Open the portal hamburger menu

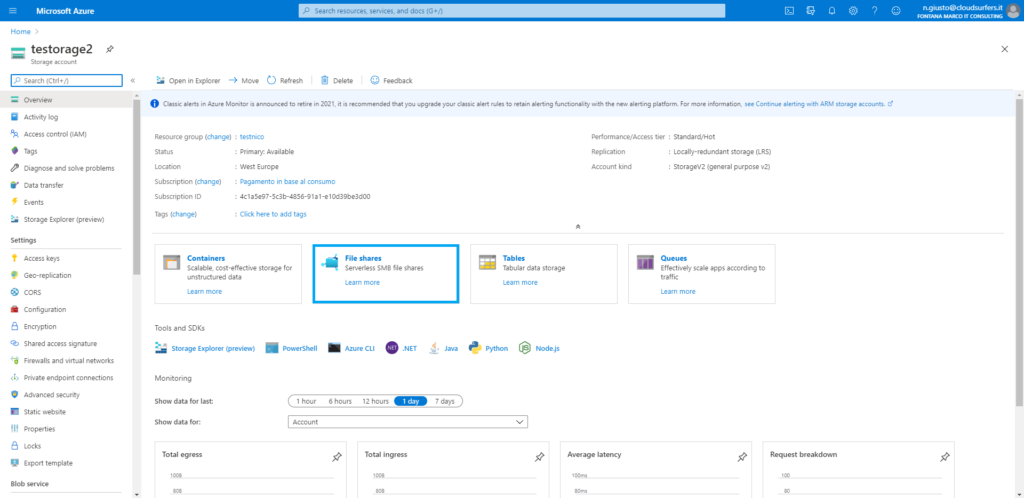[13, 10]
